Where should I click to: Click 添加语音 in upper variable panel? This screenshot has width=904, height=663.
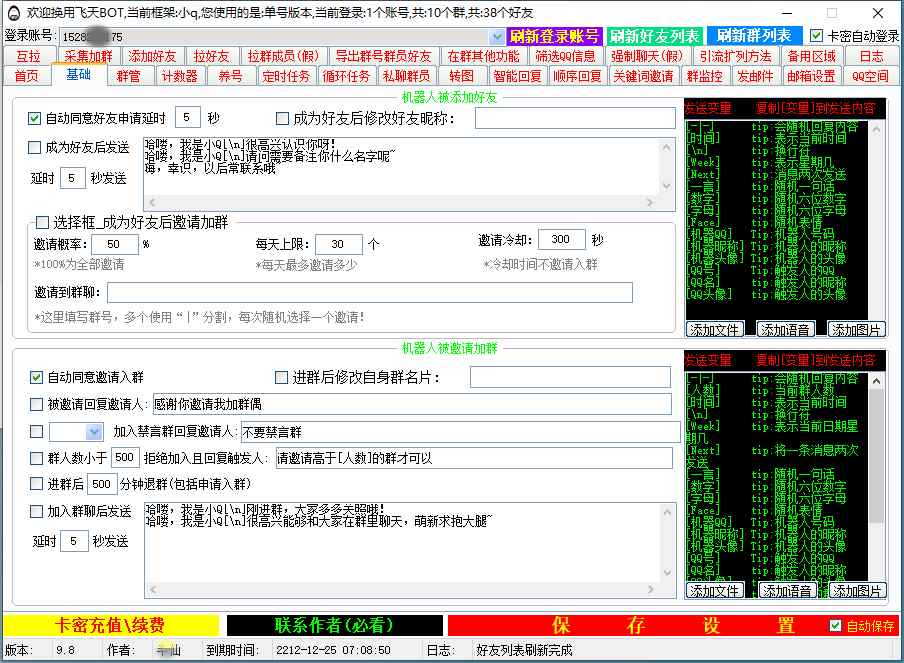pyautogui.click(x=785, y=330)
